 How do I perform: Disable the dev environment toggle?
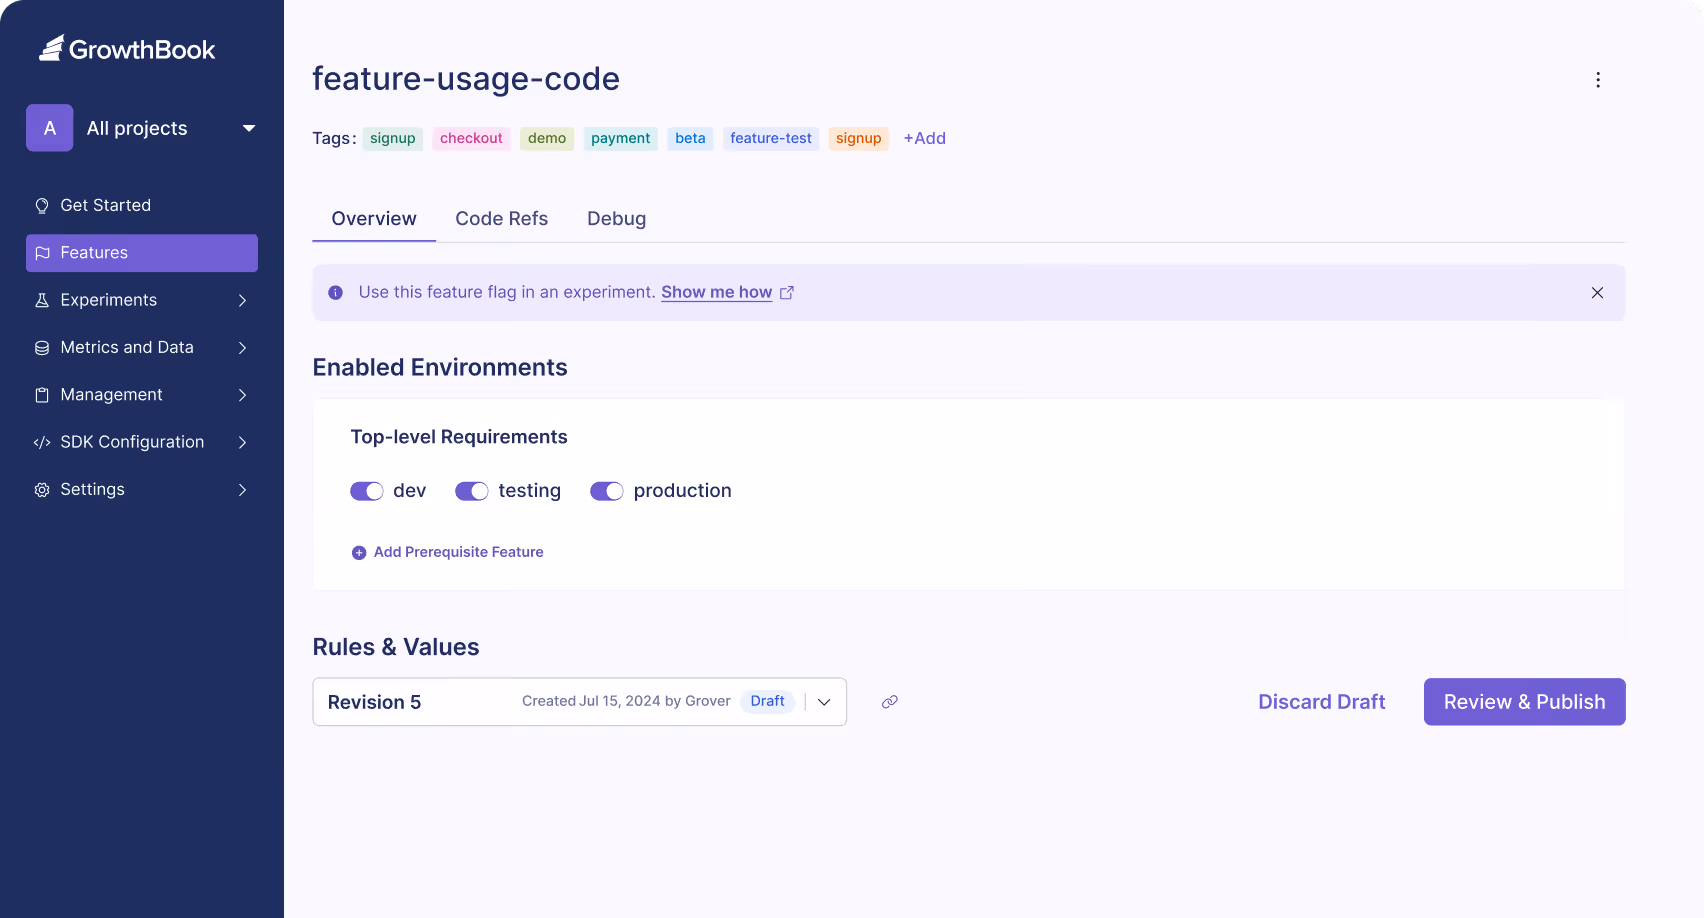[366, 491]
